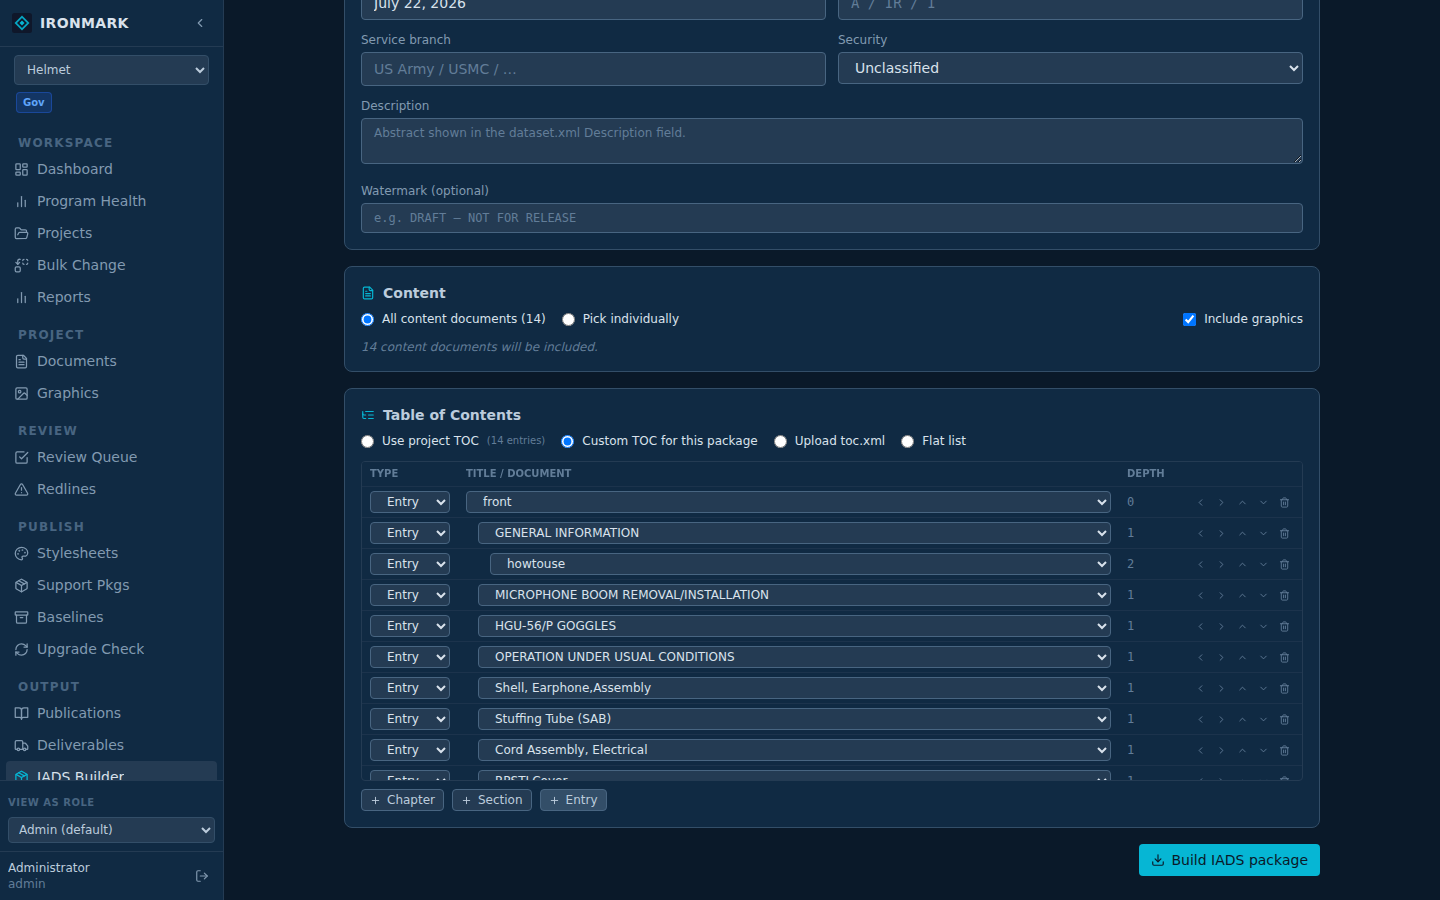Viewport: 1440px width, 900px height.
Task: Open Graphics under Project
Action: pyautogui.click(x=111, y=393)
